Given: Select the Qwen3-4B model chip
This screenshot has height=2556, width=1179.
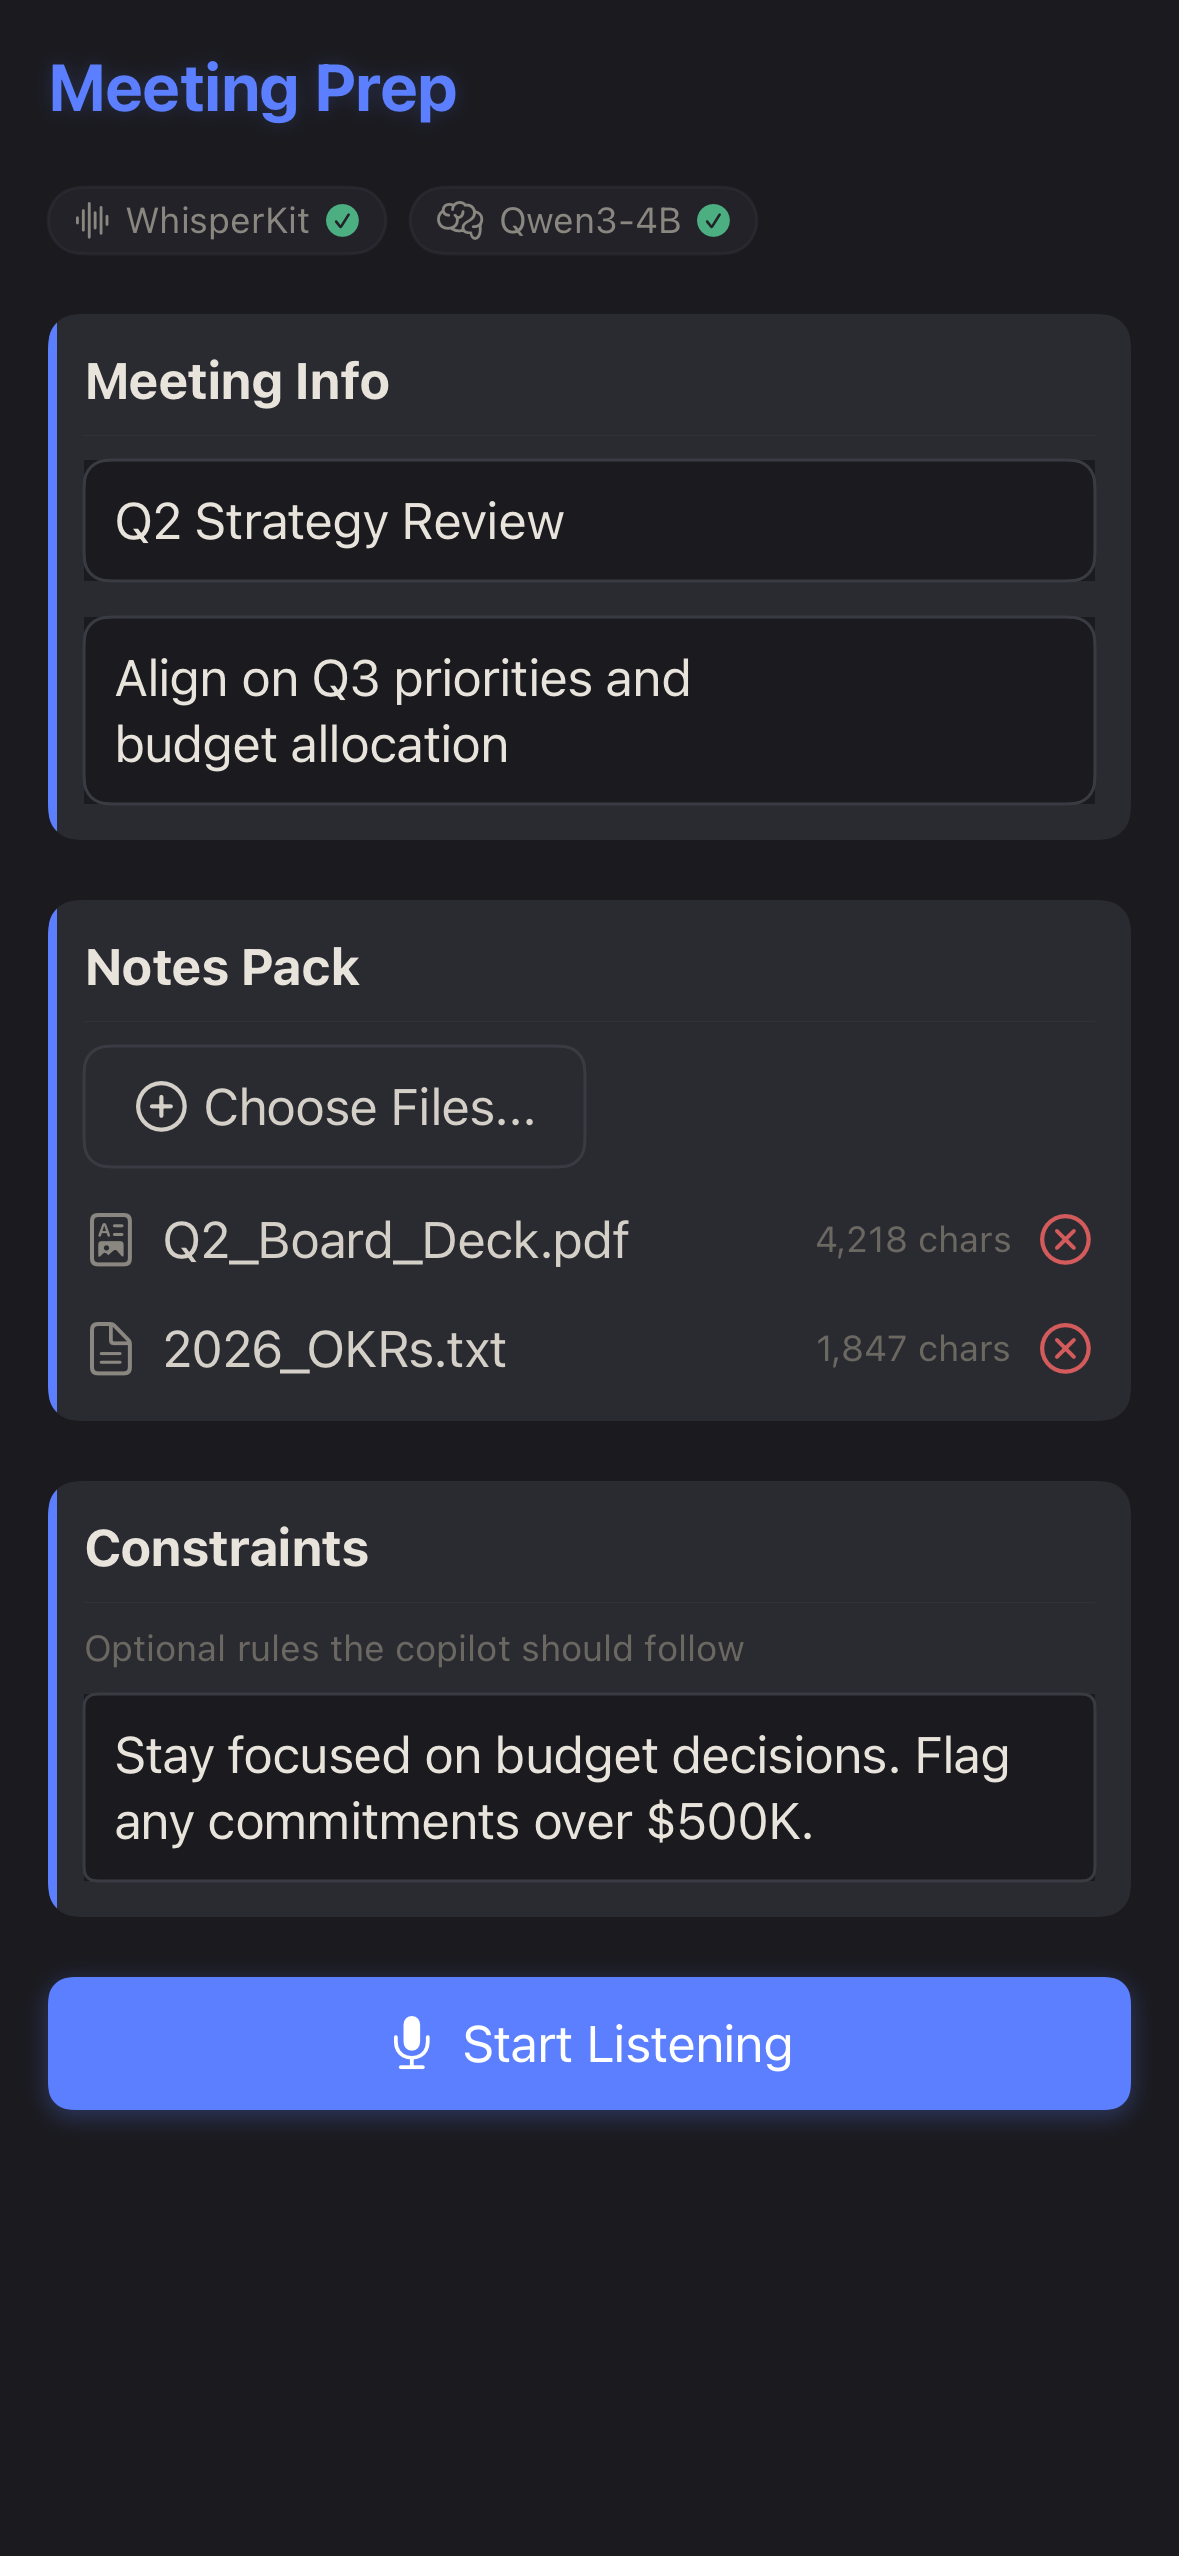Looking at the screenshot, I should pos(583,221).
